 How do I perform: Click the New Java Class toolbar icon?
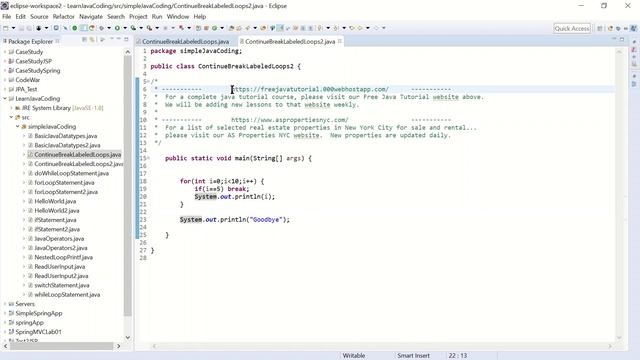214,28
